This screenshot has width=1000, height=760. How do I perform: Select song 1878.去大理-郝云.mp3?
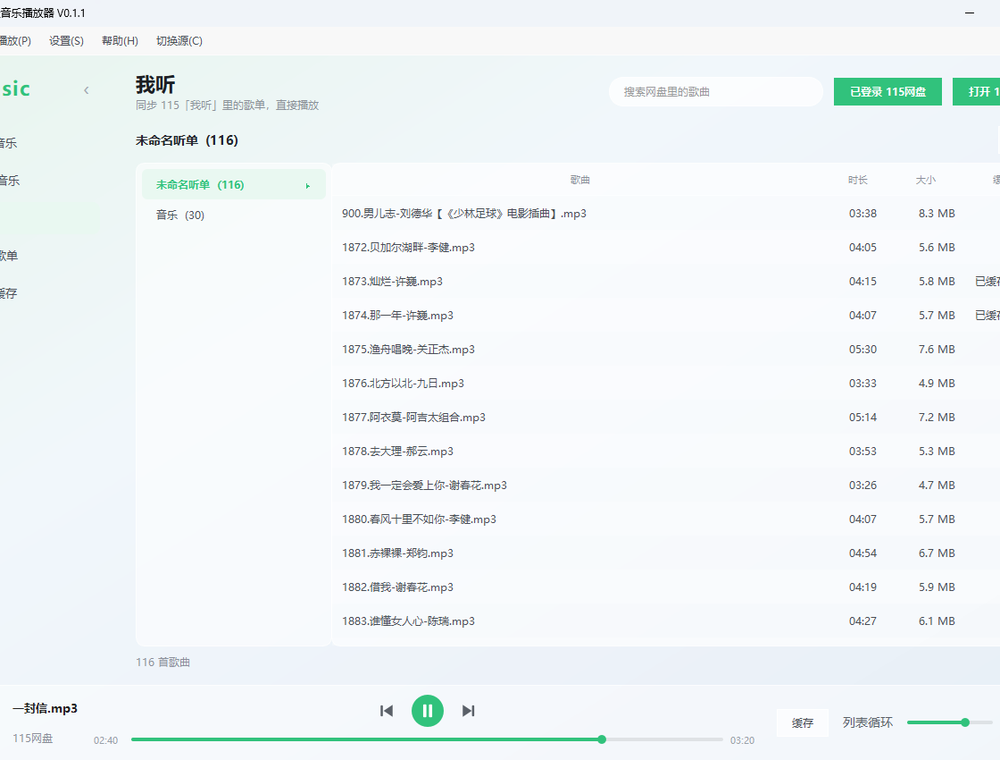[x=666, y=451]
